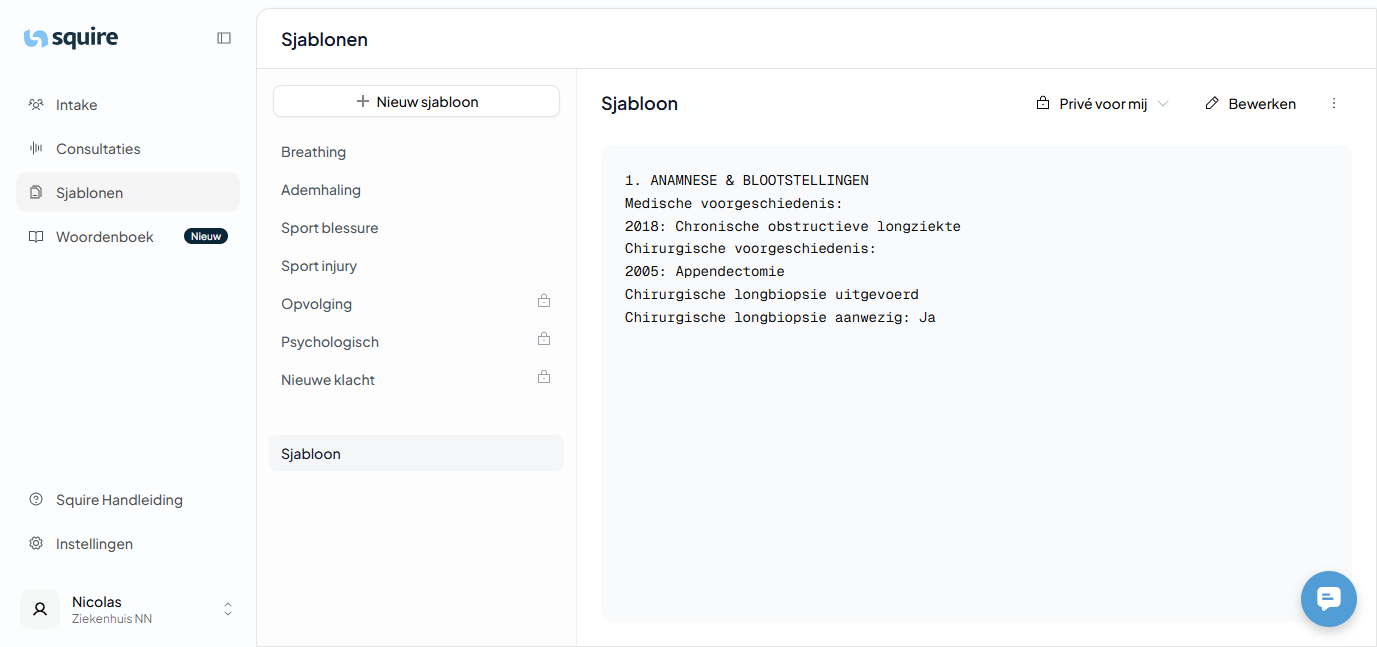Click the lock icon beside Privé voor mij
Image resolution: width=1377 pixels, height=647 pixels.
[x=1043, y=103]
